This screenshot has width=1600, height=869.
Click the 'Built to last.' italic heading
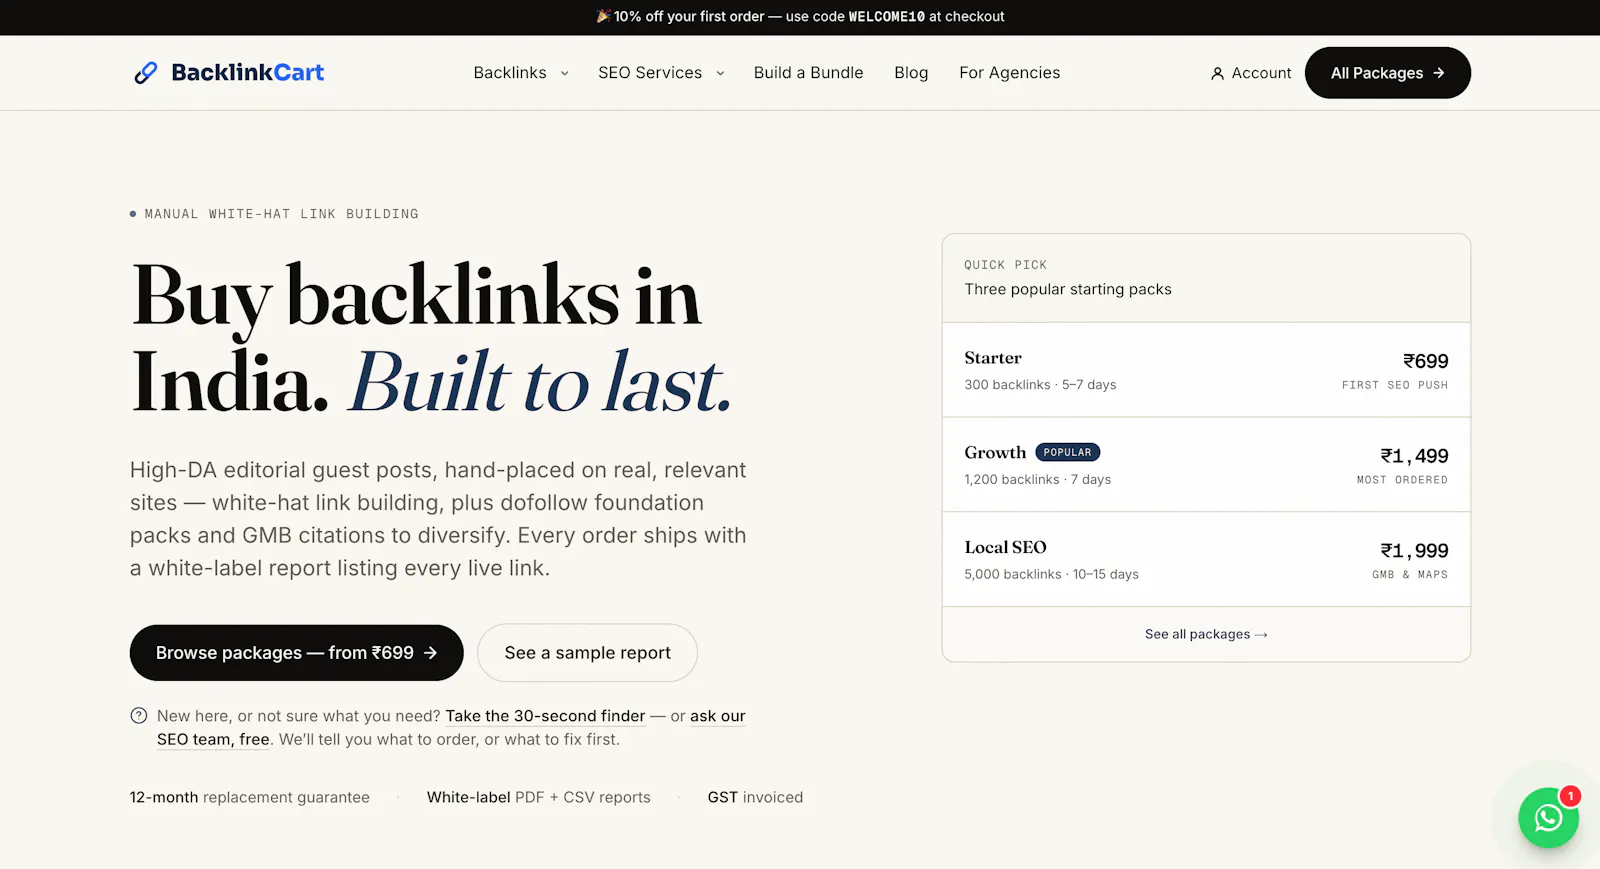tap(541, 382)
